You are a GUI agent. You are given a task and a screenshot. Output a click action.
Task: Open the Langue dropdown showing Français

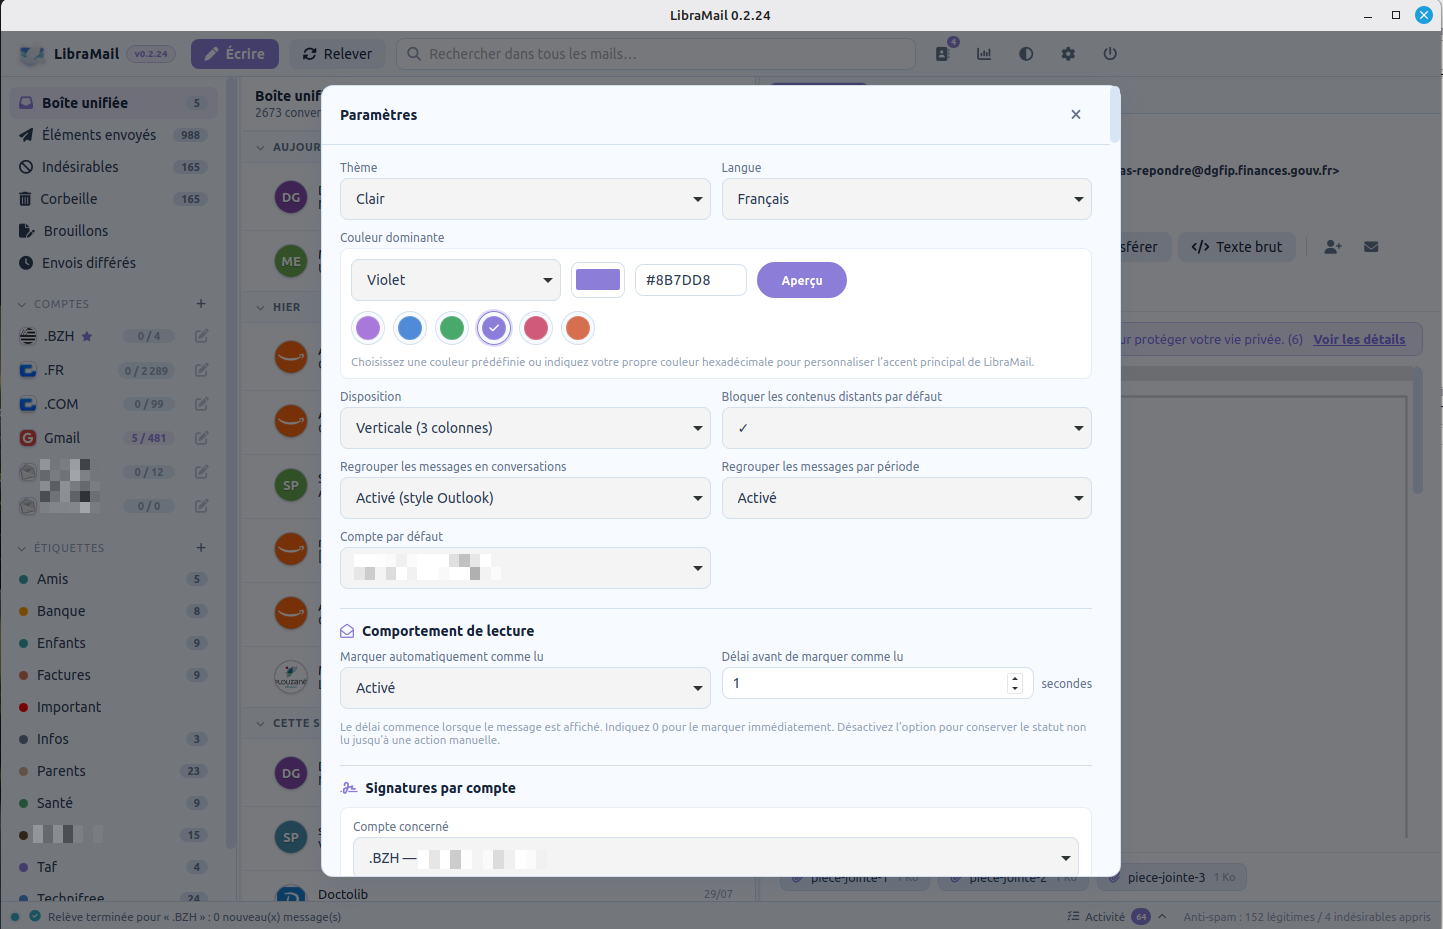907,199
